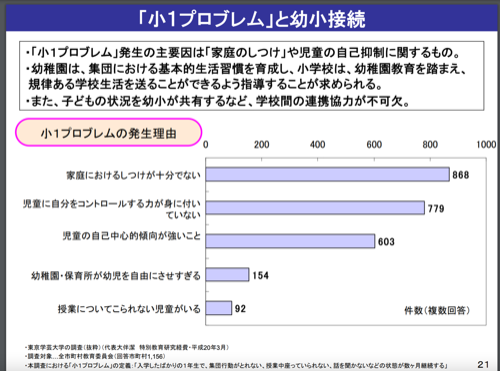Click the label 幼稚園・保育所が幼児を自由にさせすぎる
500x371 pixels.
(x=116, y=276)
